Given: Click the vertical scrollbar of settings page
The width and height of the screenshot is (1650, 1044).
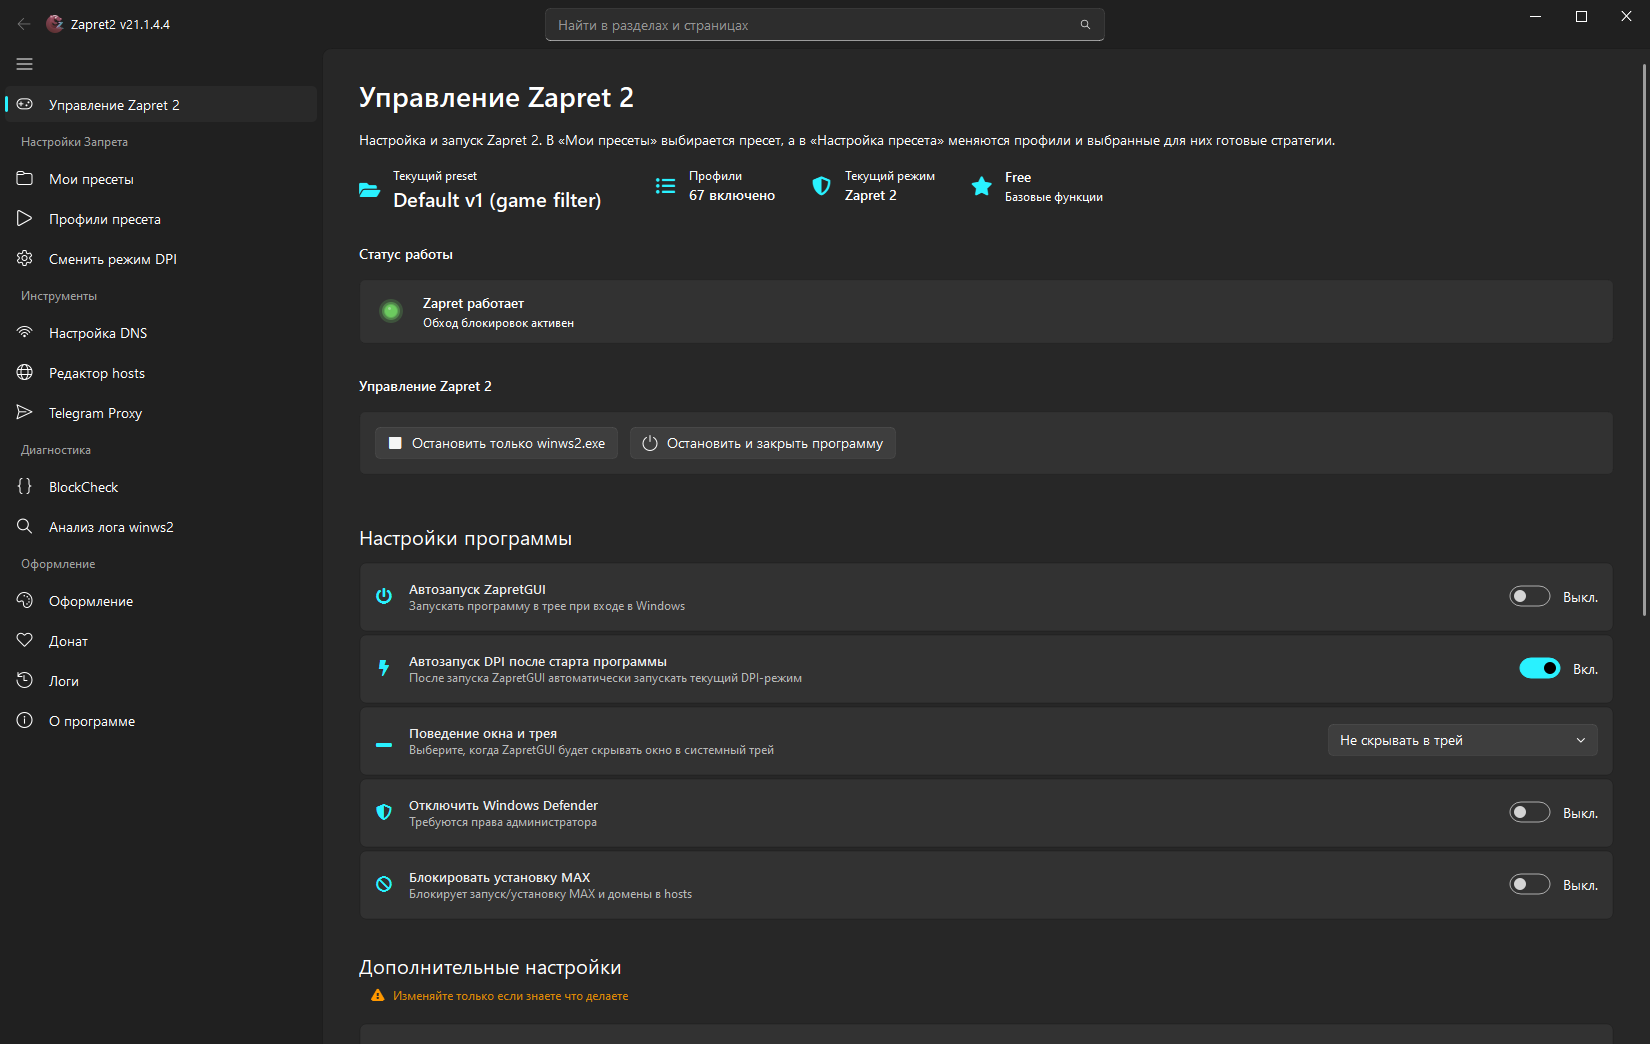Looking at the screenshot, I should click(x=1644, y=340).
